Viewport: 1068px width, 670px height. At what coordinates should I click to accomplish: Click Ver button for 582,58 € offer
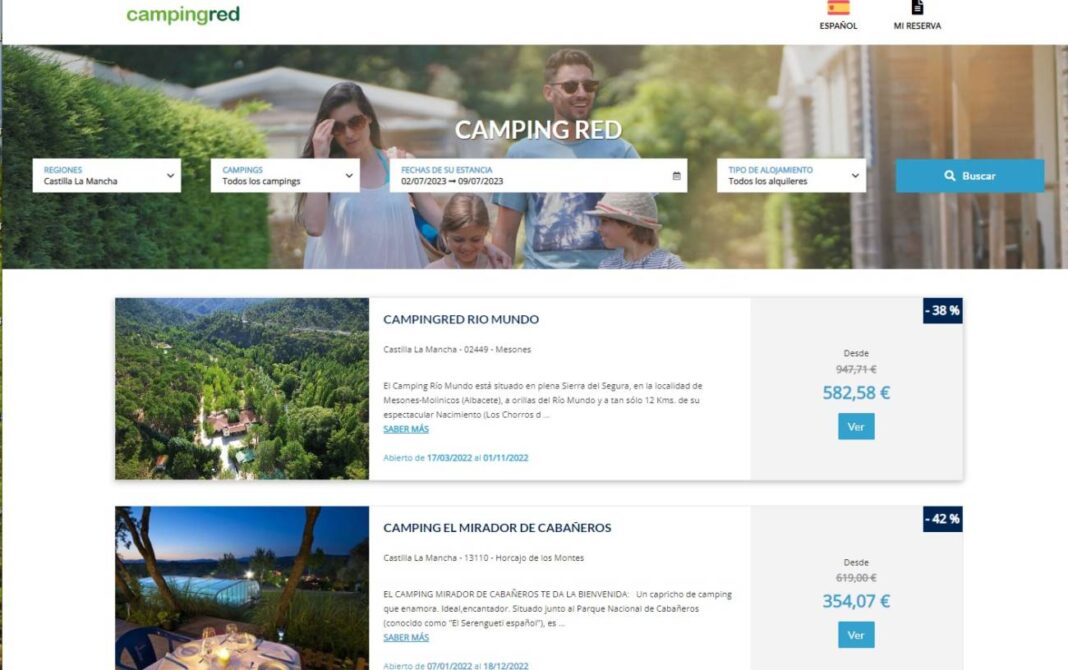(855, 426)
